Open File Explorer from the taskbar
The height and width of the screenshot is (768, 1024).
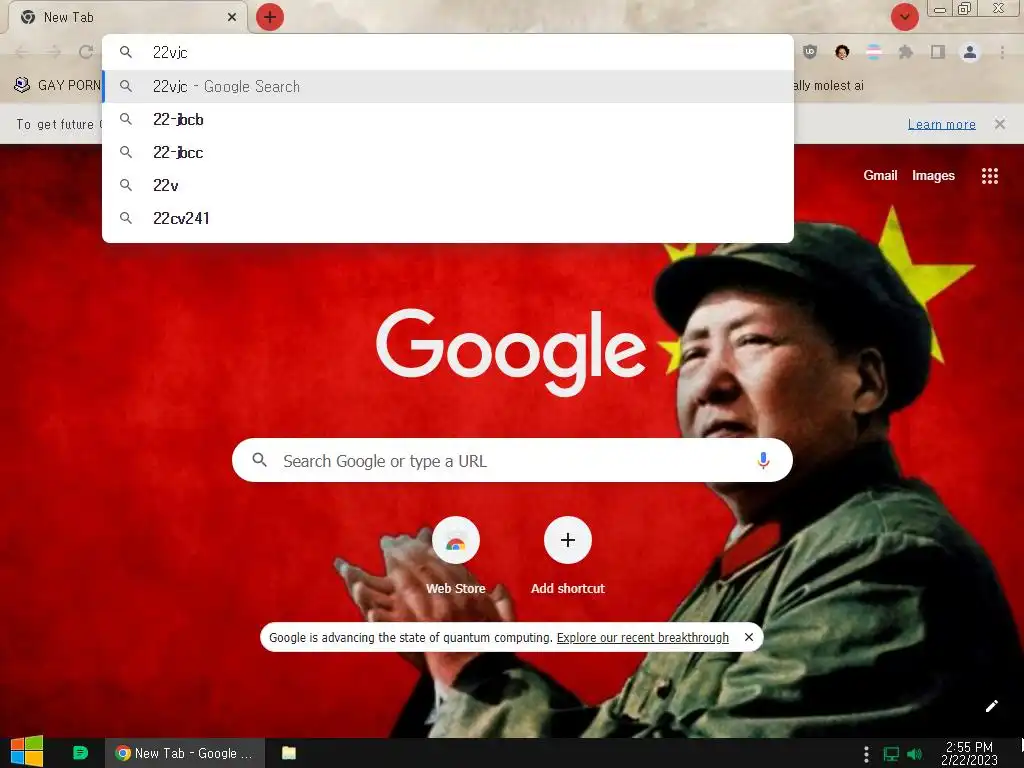(x=289, y=753)
